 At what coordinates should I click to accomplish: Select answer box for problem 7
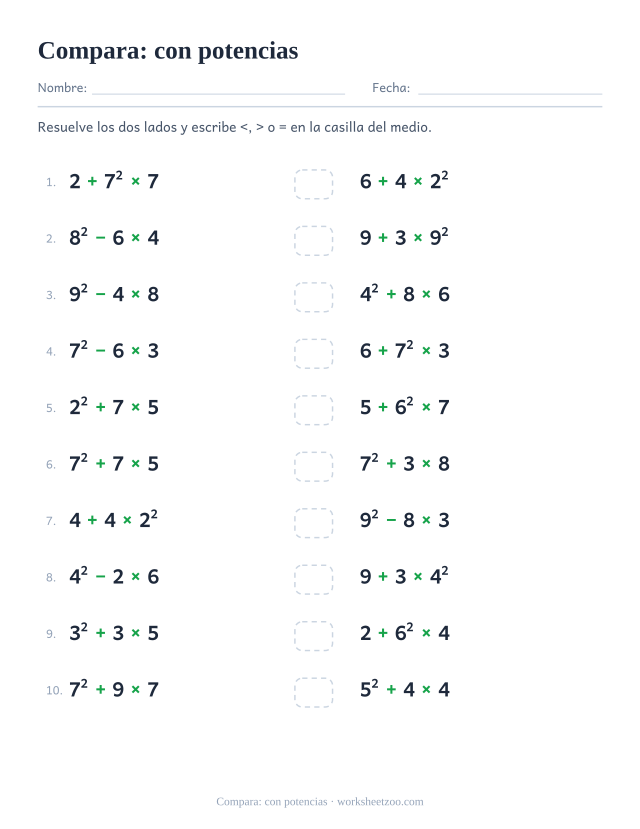tap(314, 523)
